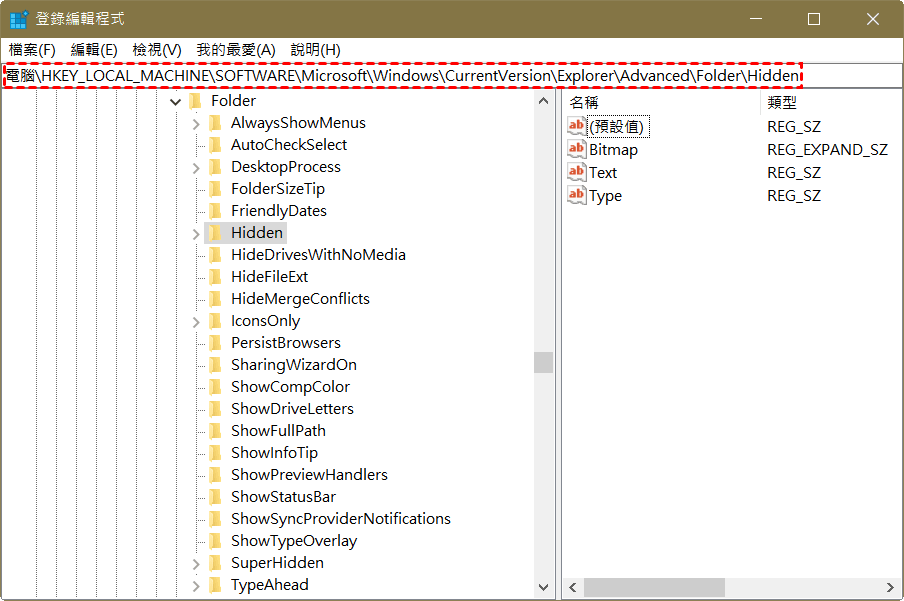This screenshot has width=904, height=601.
Task: Click the folder icon beside ShowStatusBar
Action: click(215, 497)
